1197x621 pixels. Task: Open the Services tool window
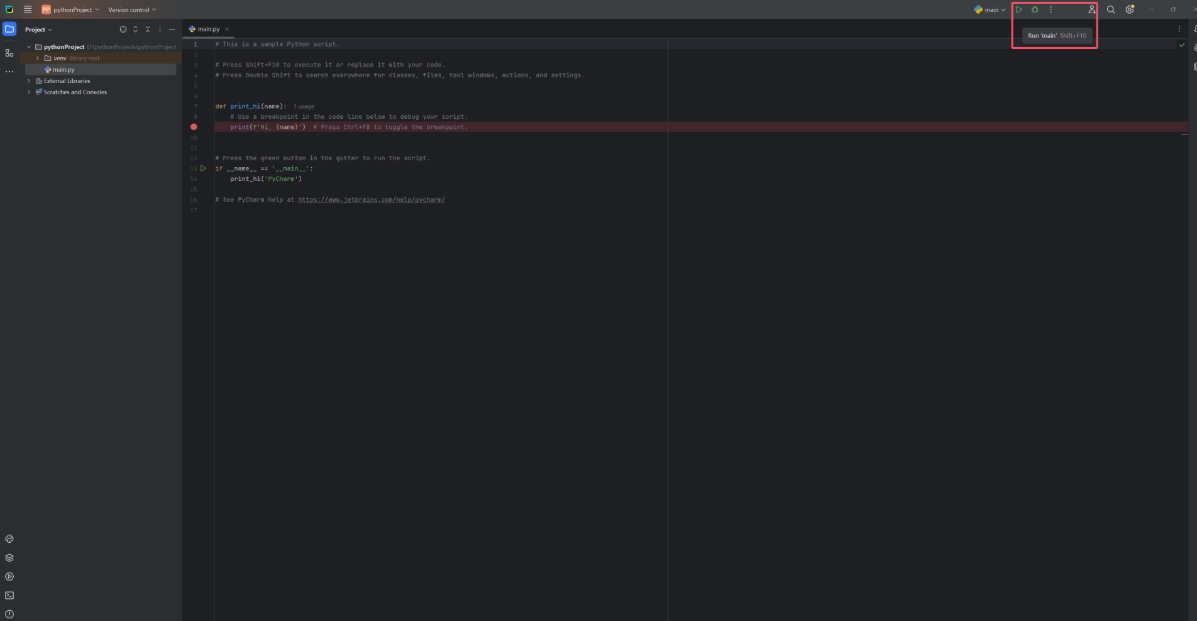coord(9,577)
